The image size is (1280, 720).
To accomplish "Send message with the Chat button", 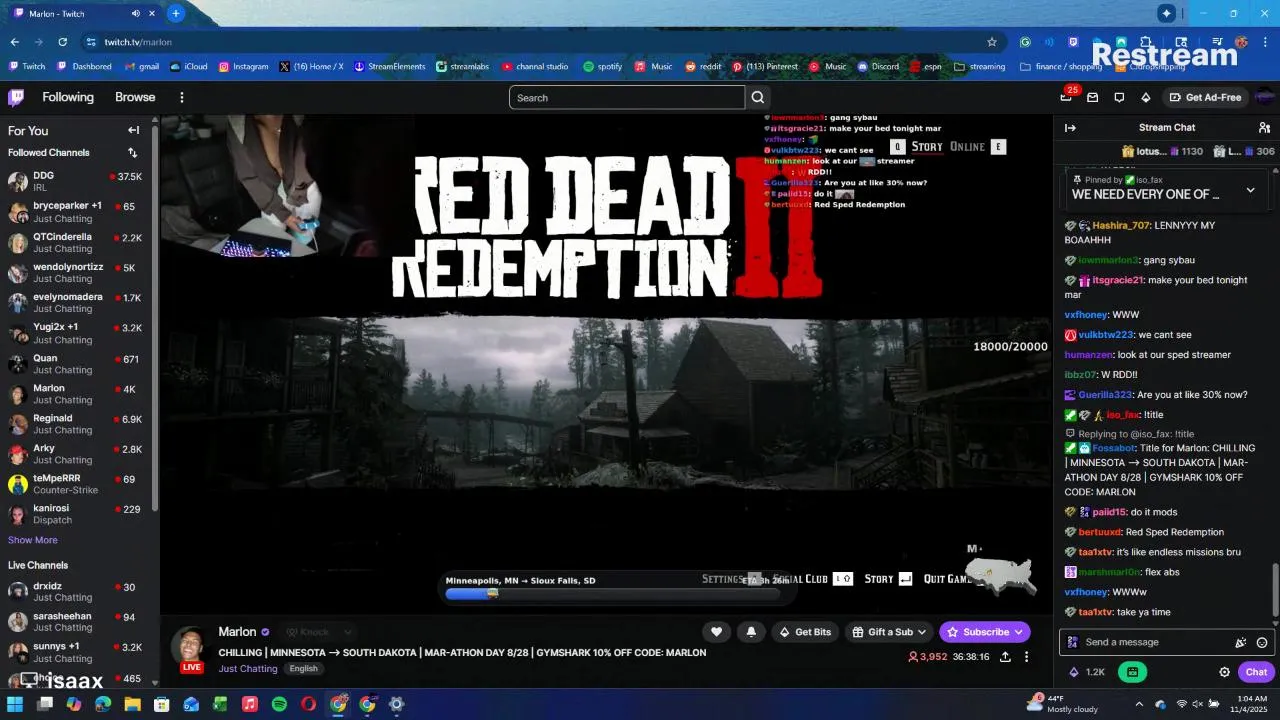I will (x=1256, y=672).
